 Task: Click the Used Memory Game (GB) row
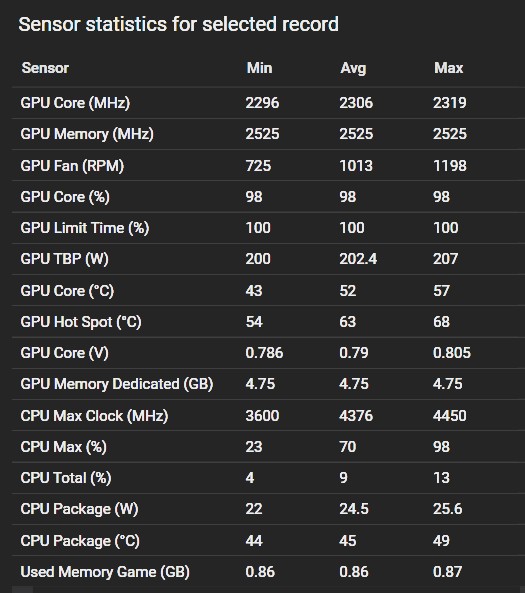pos(269,571)
